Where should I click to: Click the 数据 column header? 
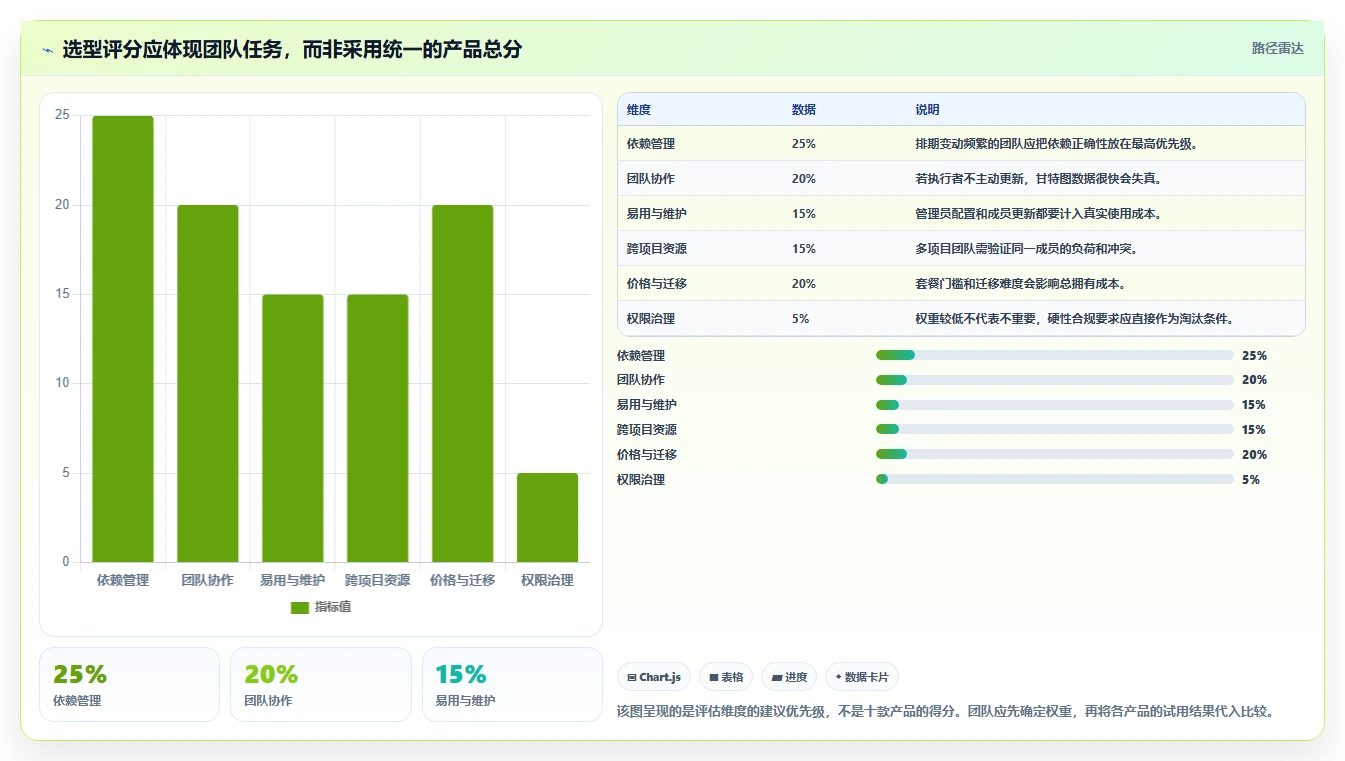tap(804, 110)
